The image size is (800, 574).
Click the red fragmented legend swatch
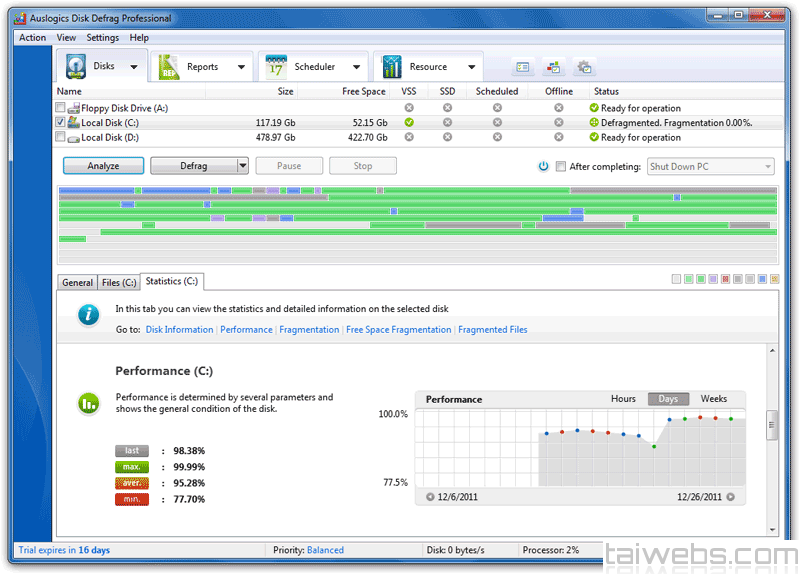coord(726,279)
